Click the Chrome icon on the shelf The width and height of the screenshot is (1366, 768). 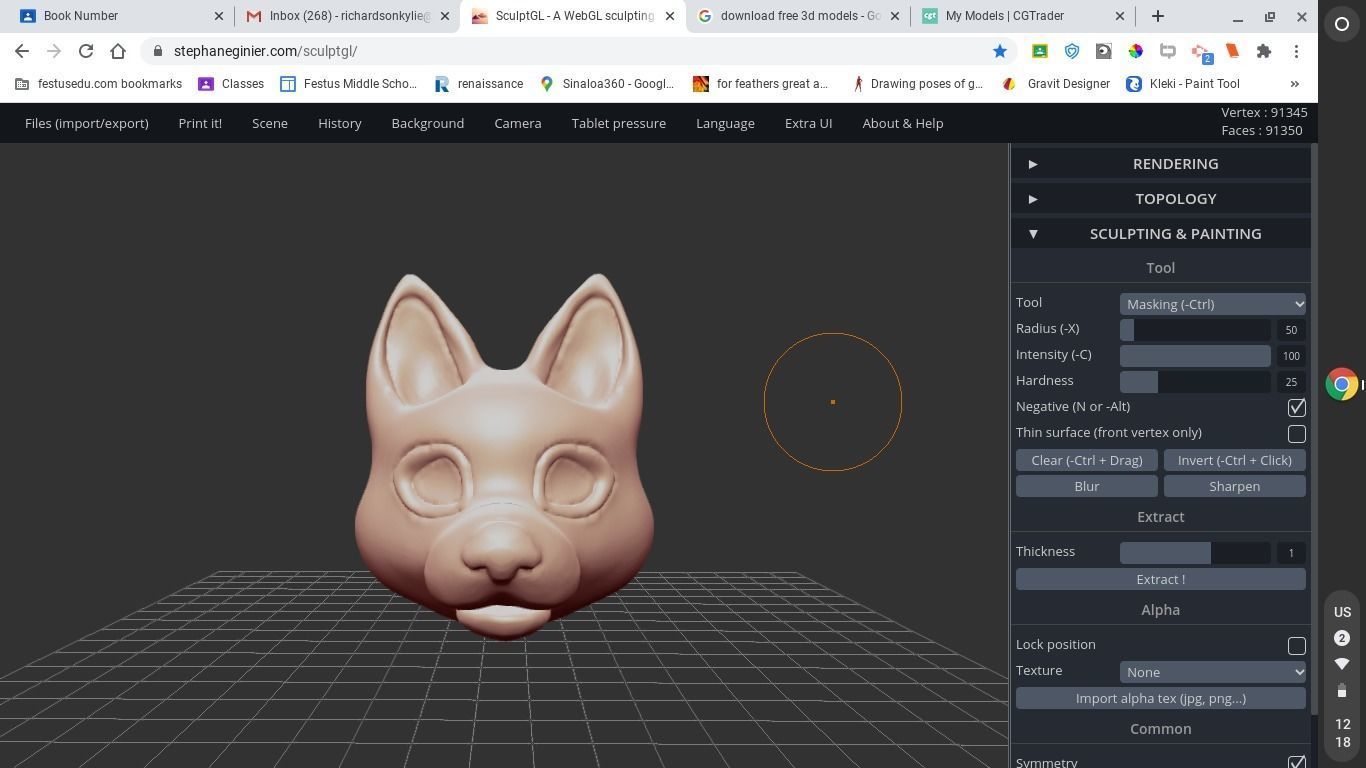coord(1342,384)
